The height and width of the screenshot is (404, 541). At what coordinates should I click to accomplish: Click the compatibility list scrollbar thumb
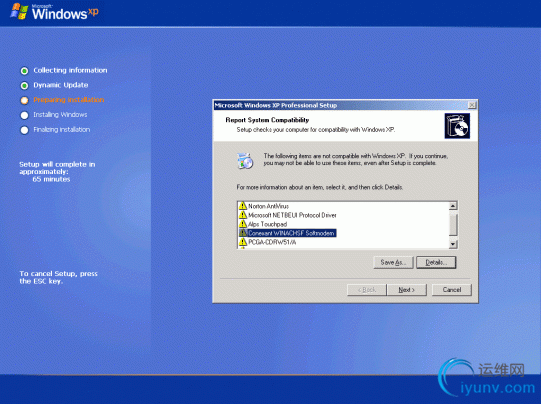tap(453, 224)
